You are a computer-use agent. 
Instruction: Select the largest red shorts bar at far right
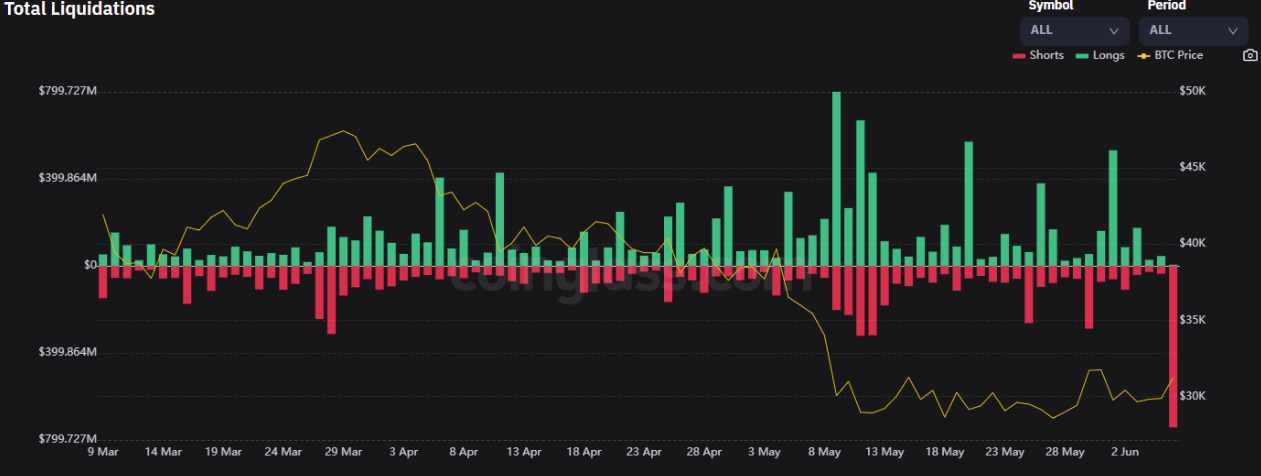coord(1172,346)
